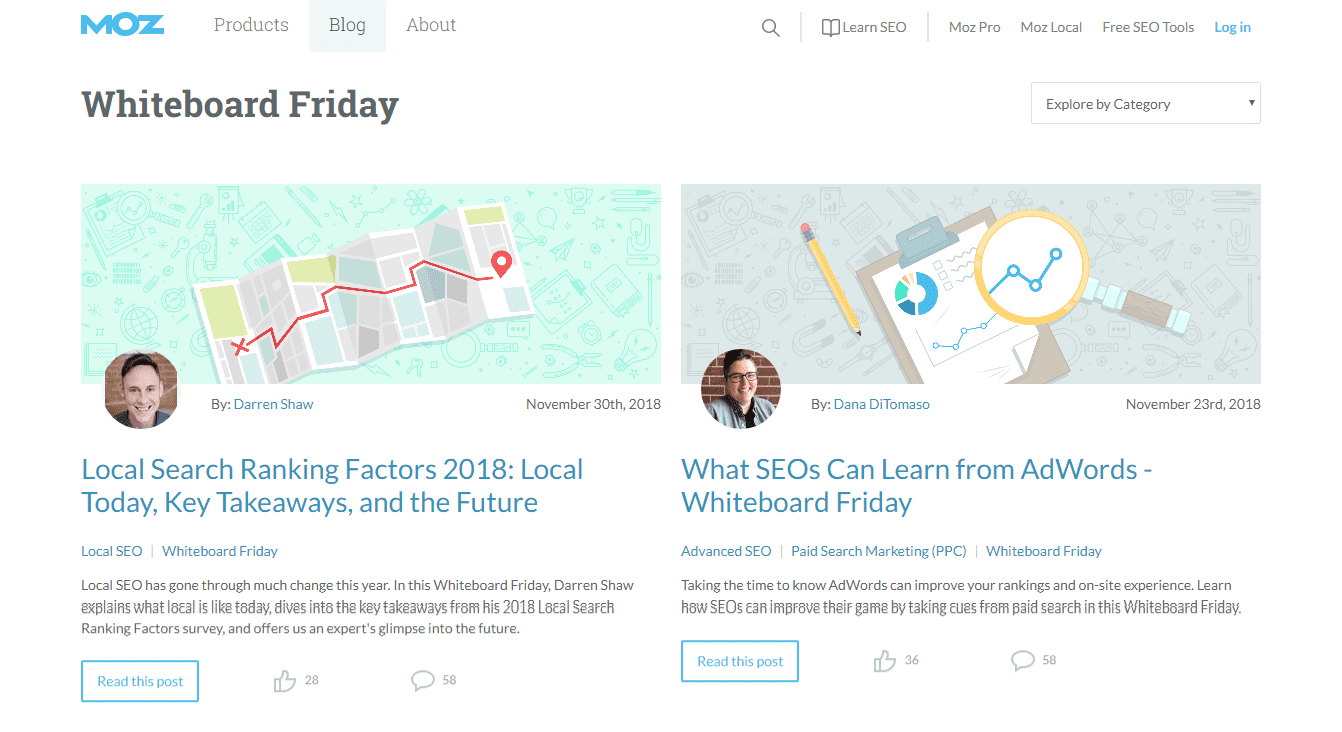
Task: Like the AdWords post with thumbs-up
Action: click(885, 661)
